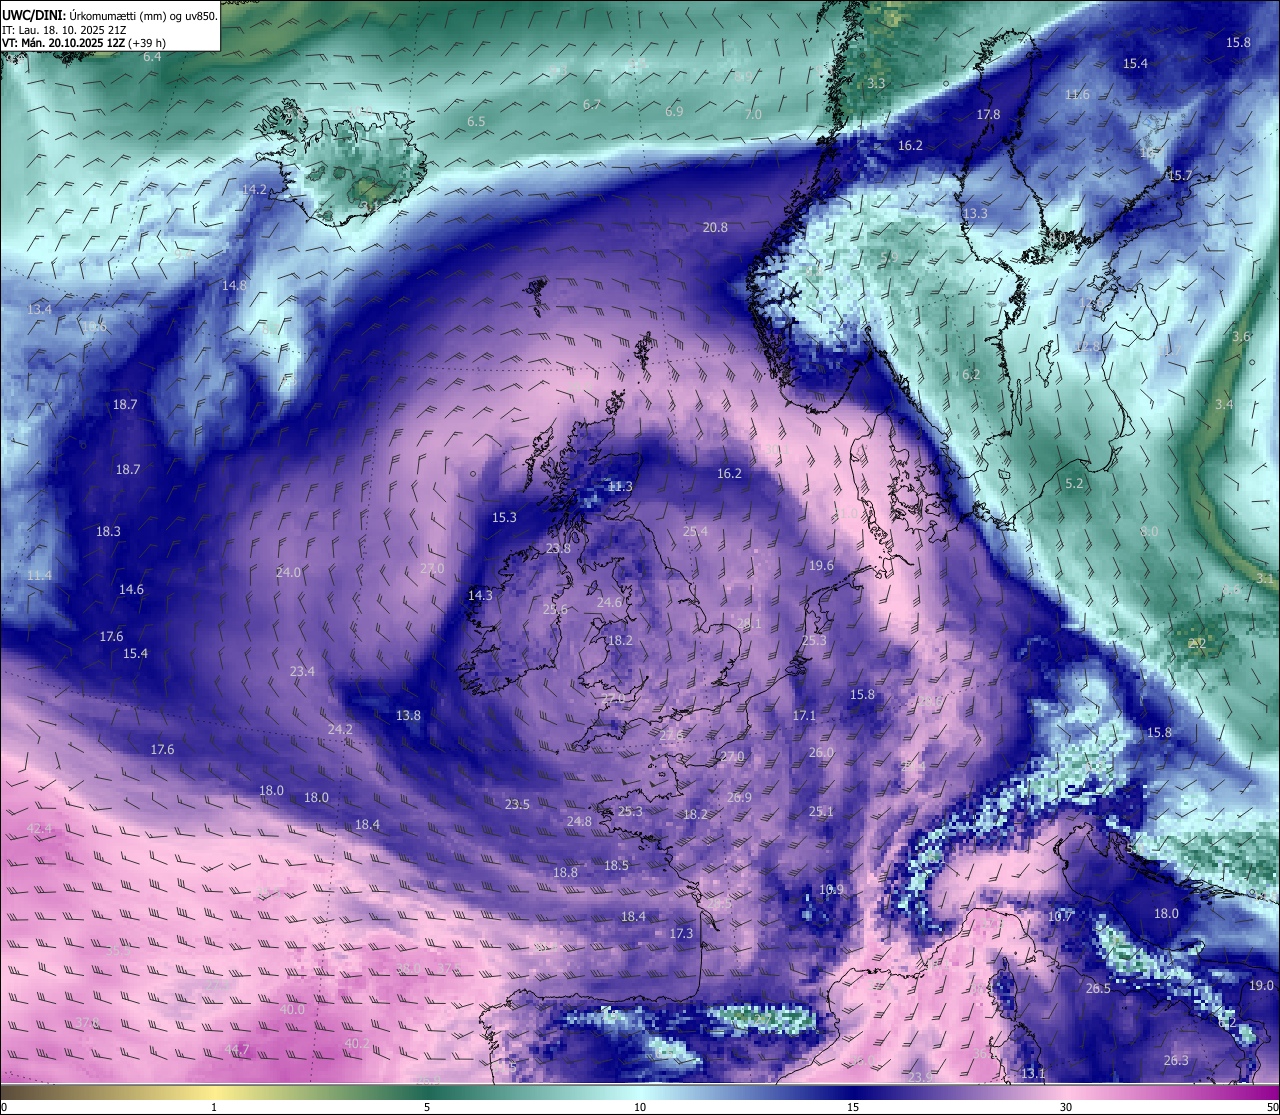Click the 17.3 value near the French coast

pyautogui.click(x=681, y=933)
